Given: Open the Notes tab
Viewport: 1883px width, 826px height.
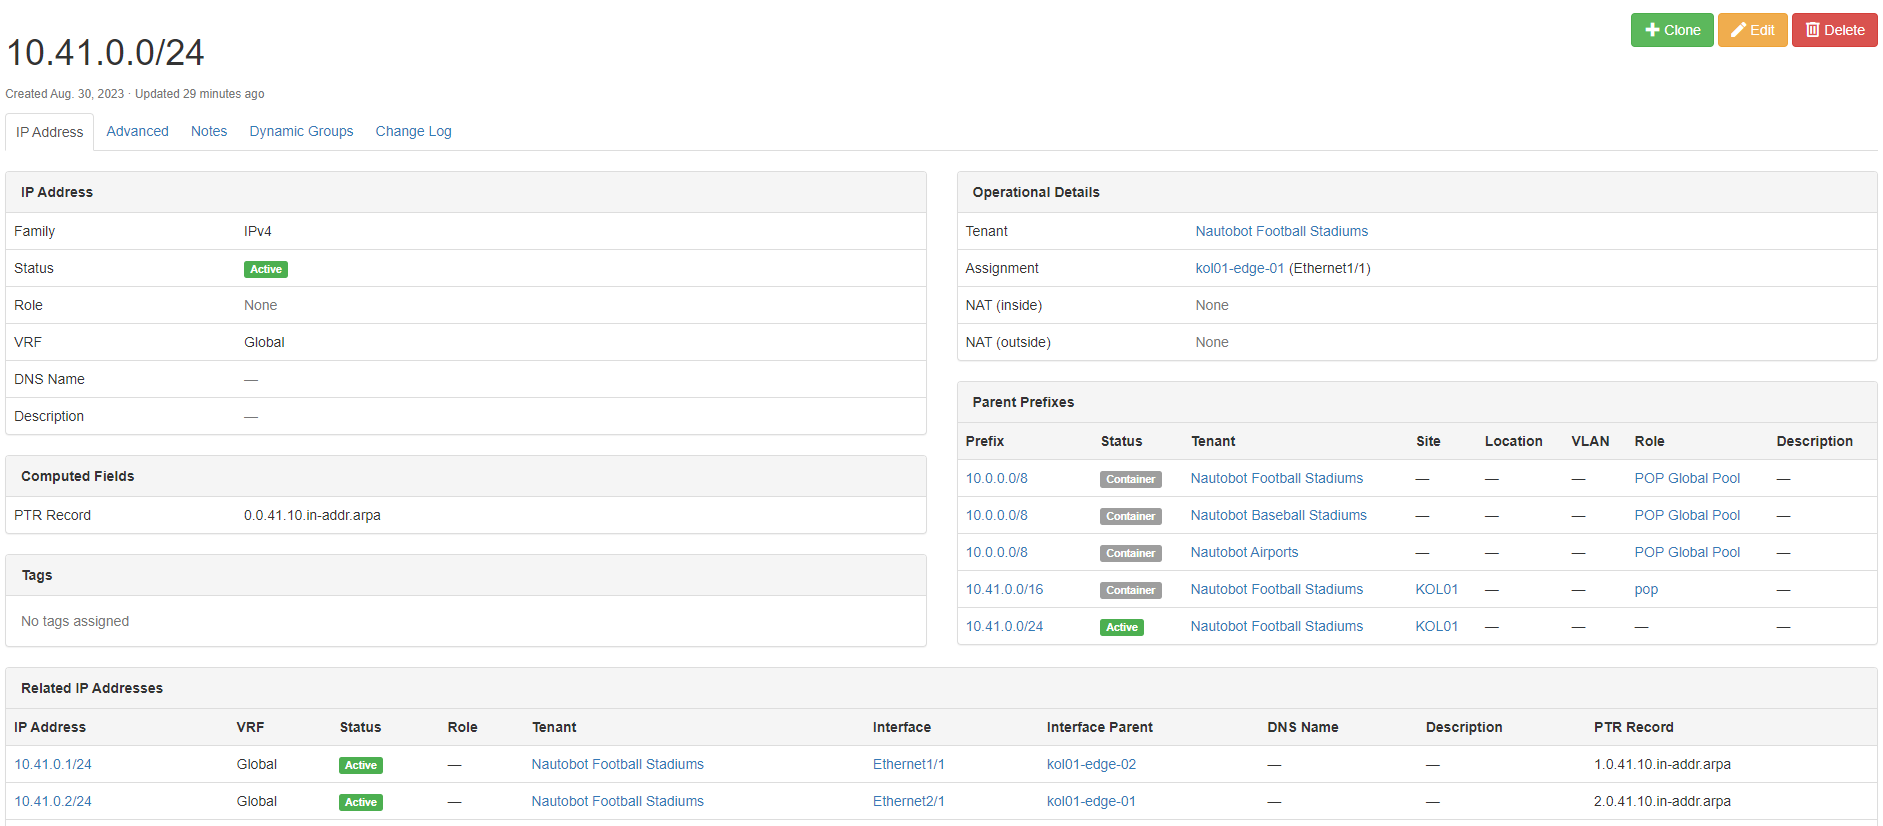Looking at the screenshot, I should [209, 131].
